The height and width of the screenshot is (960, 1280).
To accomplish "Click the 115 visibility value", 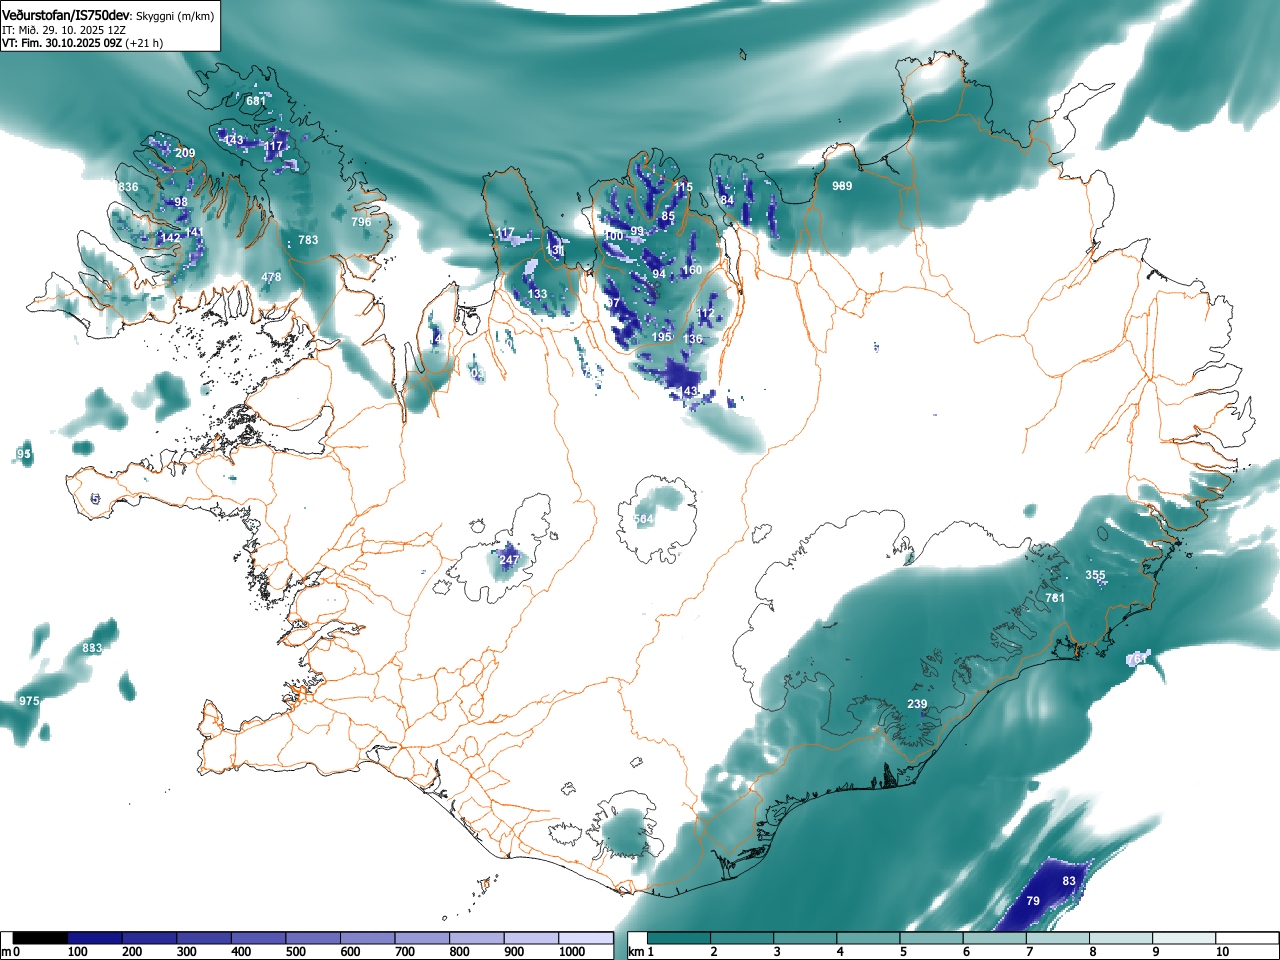I will point(683,187).
